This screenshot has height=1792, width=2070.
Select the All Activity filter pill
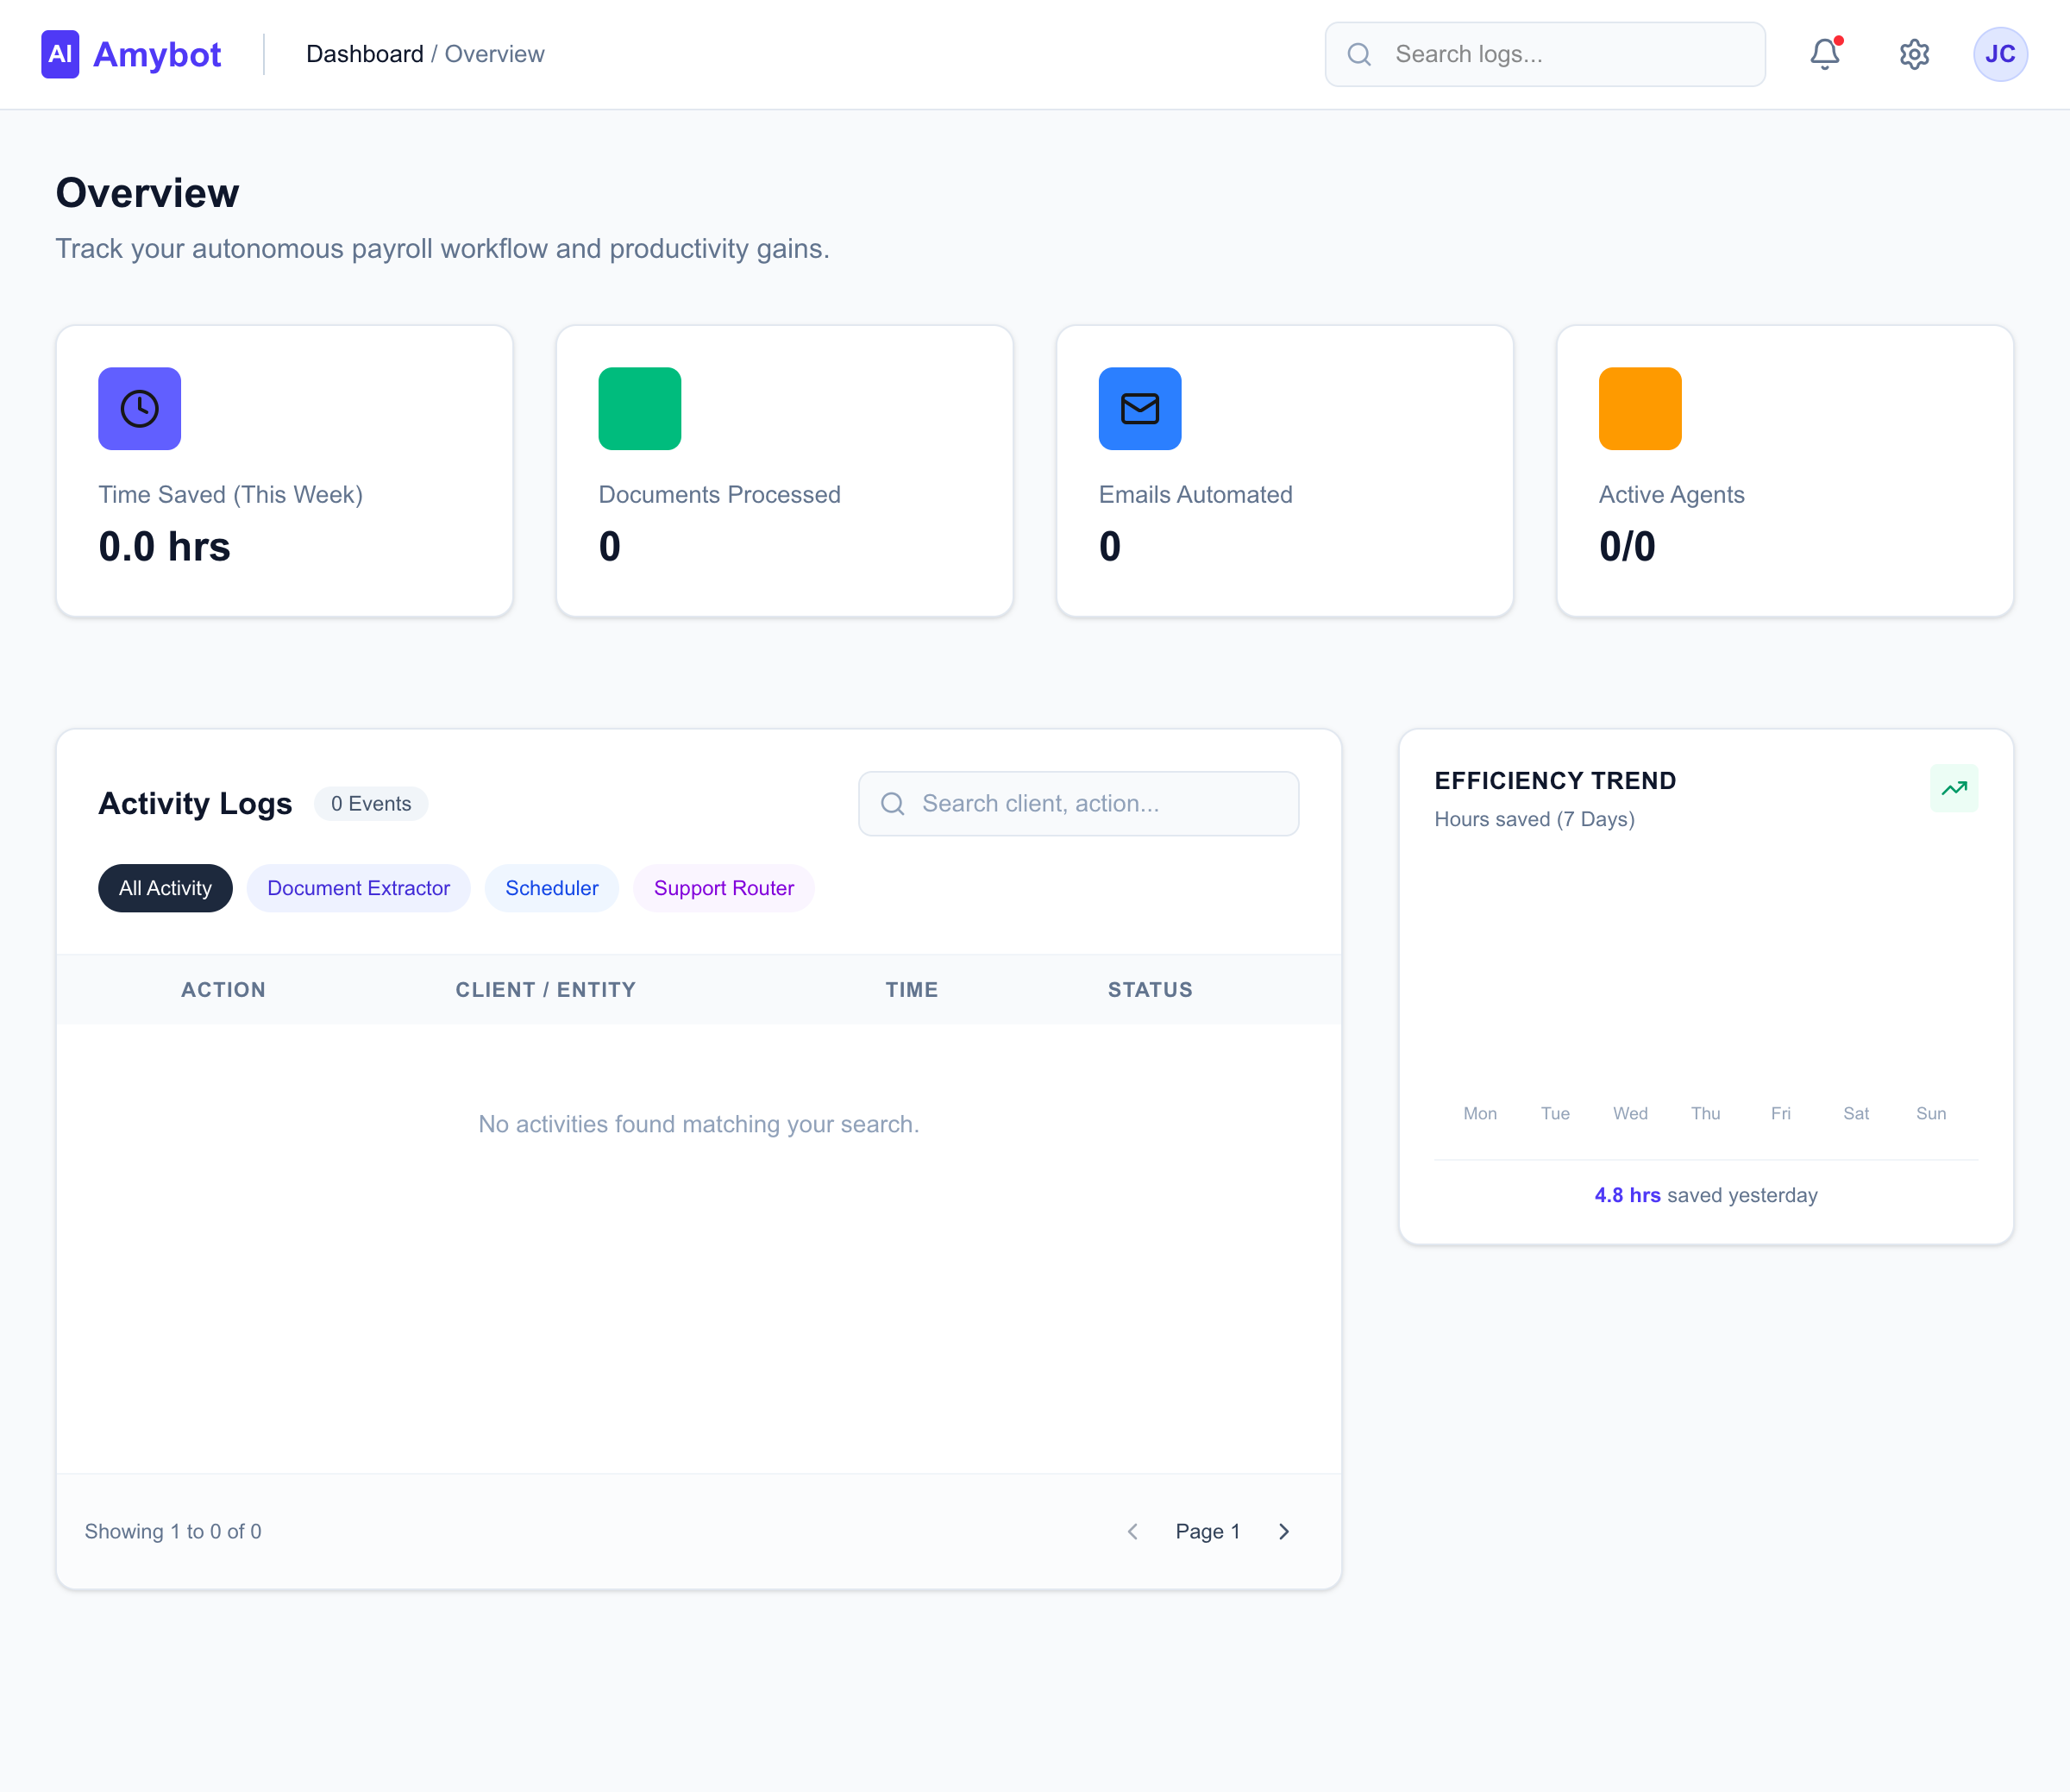tap(165, 888)
